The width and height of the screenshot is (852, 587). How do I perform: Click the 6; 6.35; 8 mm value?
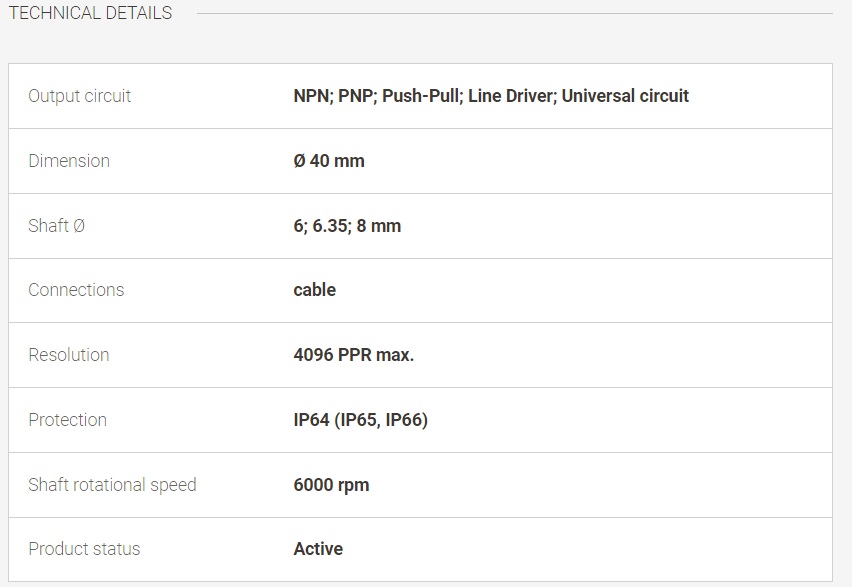pyautogui.click(x=347, y=226)
